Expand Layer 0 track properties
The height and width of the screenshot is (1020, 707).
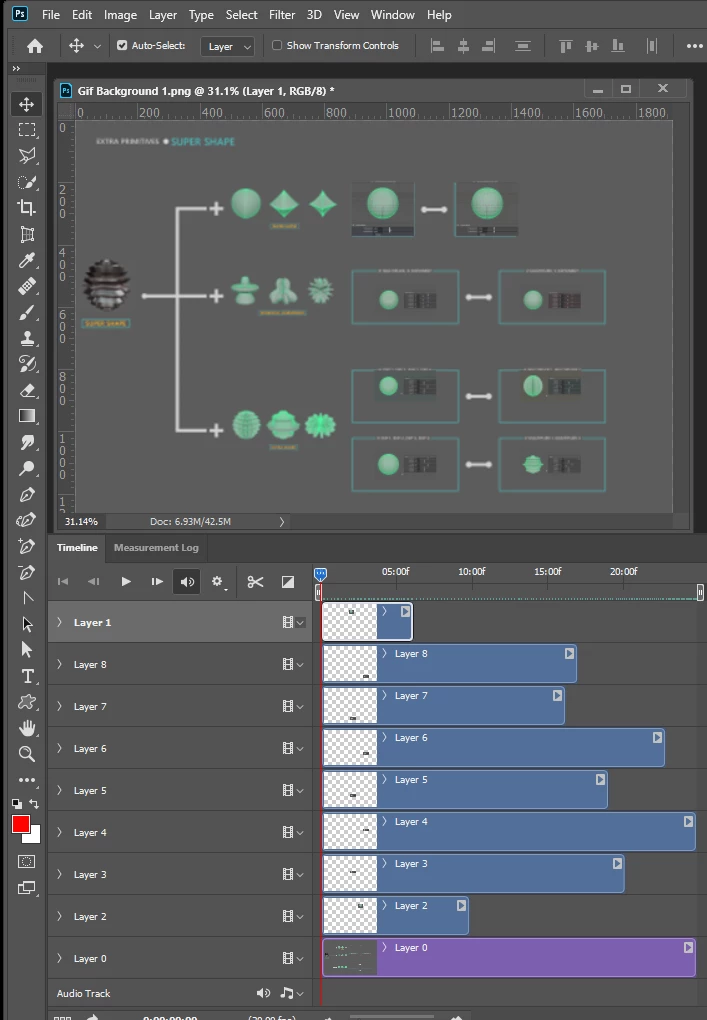point(59,958)
